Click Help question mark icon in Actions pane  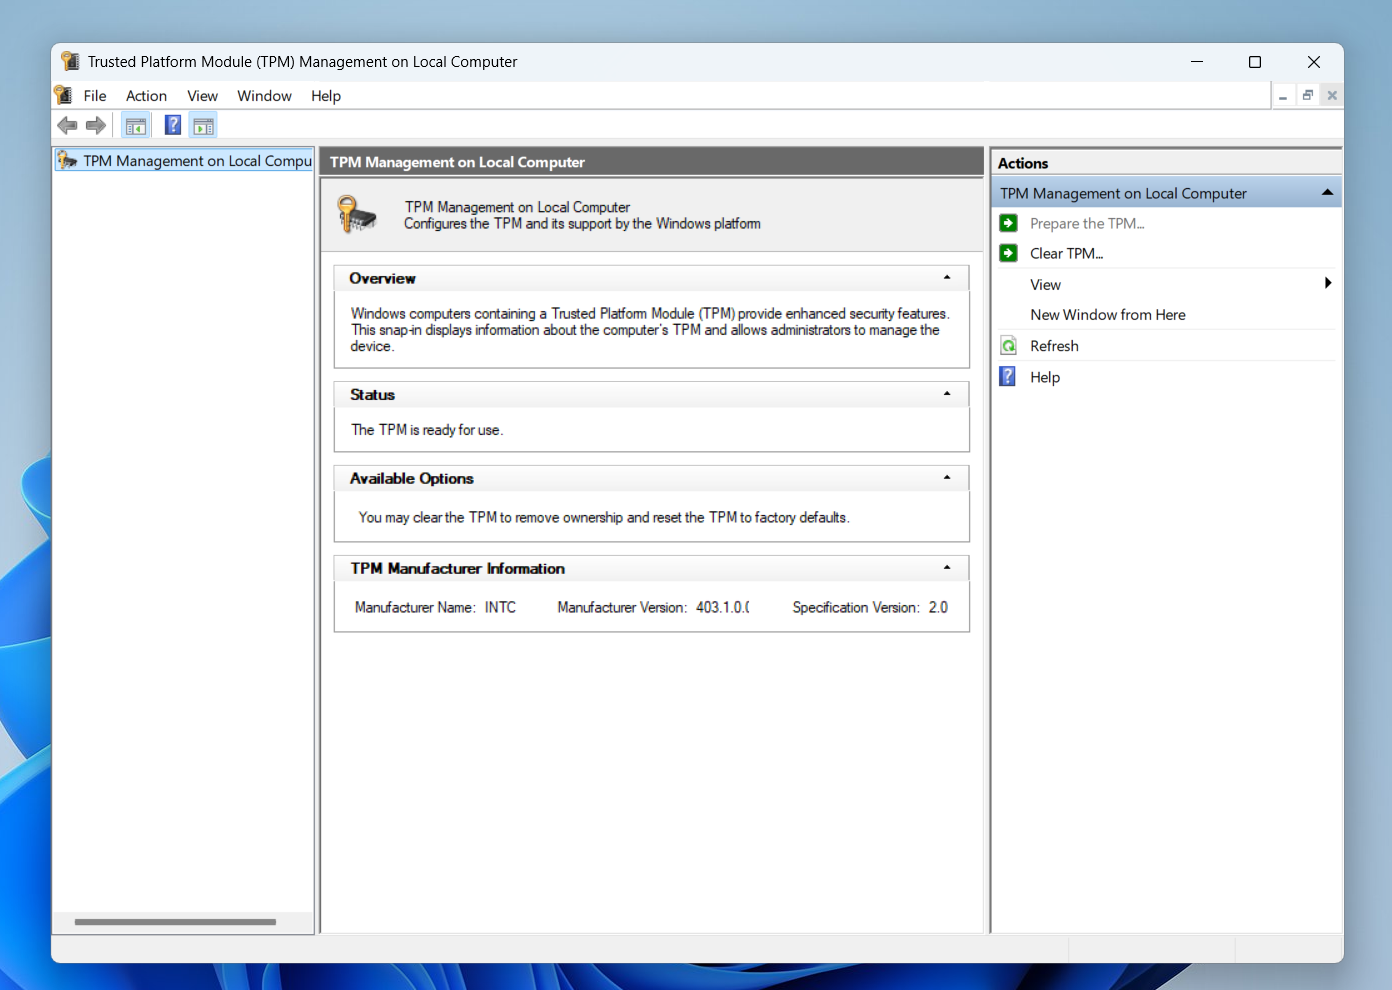1009,377
